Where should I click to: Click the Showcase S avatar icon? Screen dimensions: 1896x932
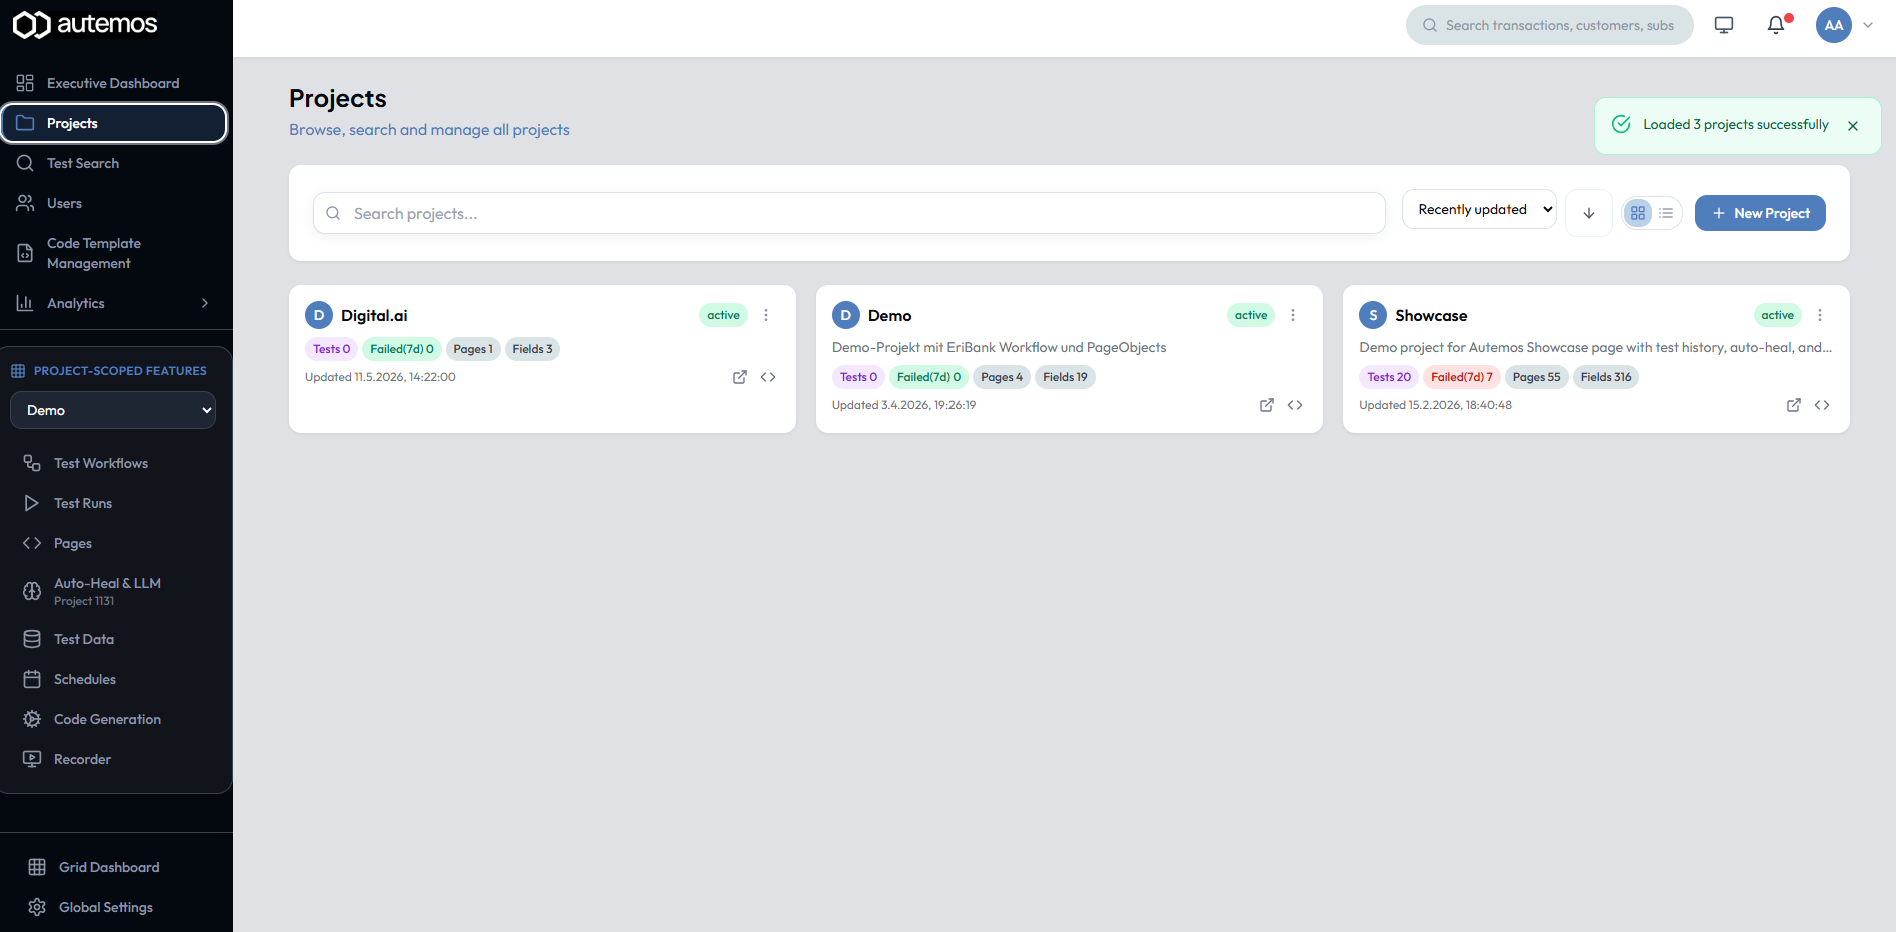(x=1373, y=315)
